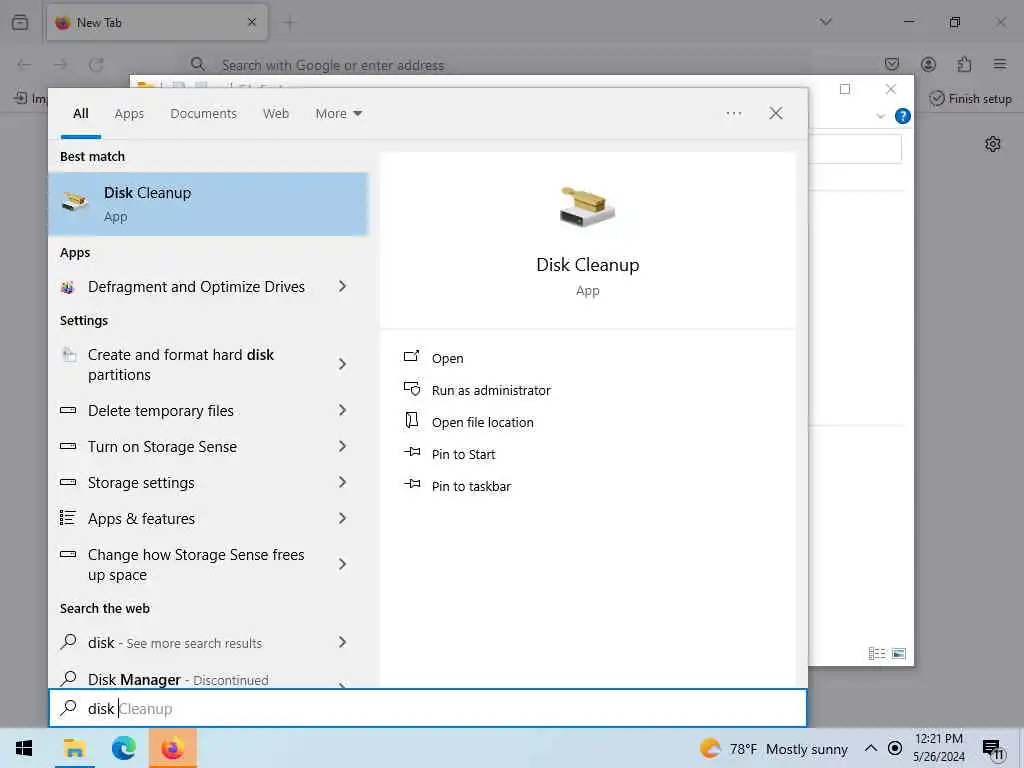
Task: Click Pin to Start
Action: coord(463,455)
